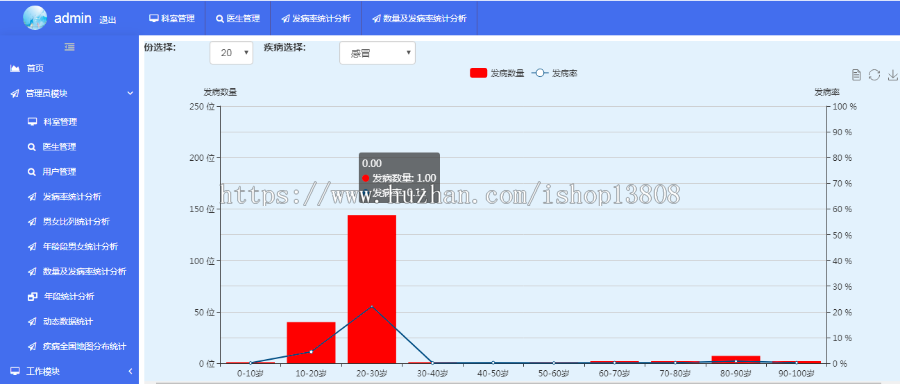Click chart data view document icon
Viewport: 900px width, 384px height.
(856, 75)
